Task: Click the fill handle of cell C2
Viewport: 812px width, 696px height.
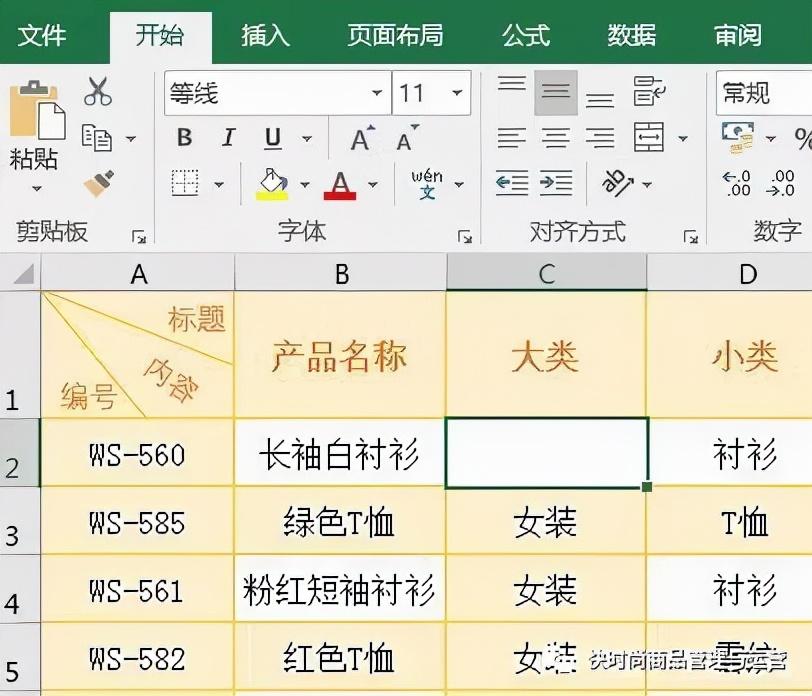Action: click(x=647, y=487)
